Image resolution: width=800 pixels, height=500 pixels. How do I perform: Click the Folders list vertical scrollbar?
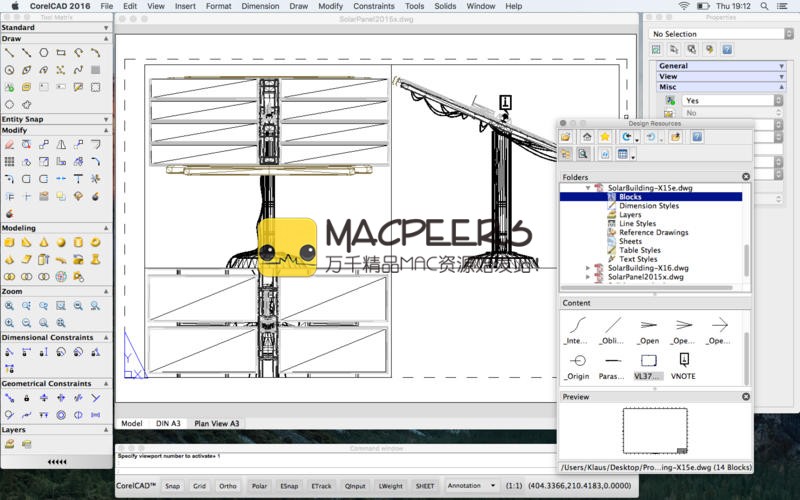pyautogui.click(x=746, y=240)
